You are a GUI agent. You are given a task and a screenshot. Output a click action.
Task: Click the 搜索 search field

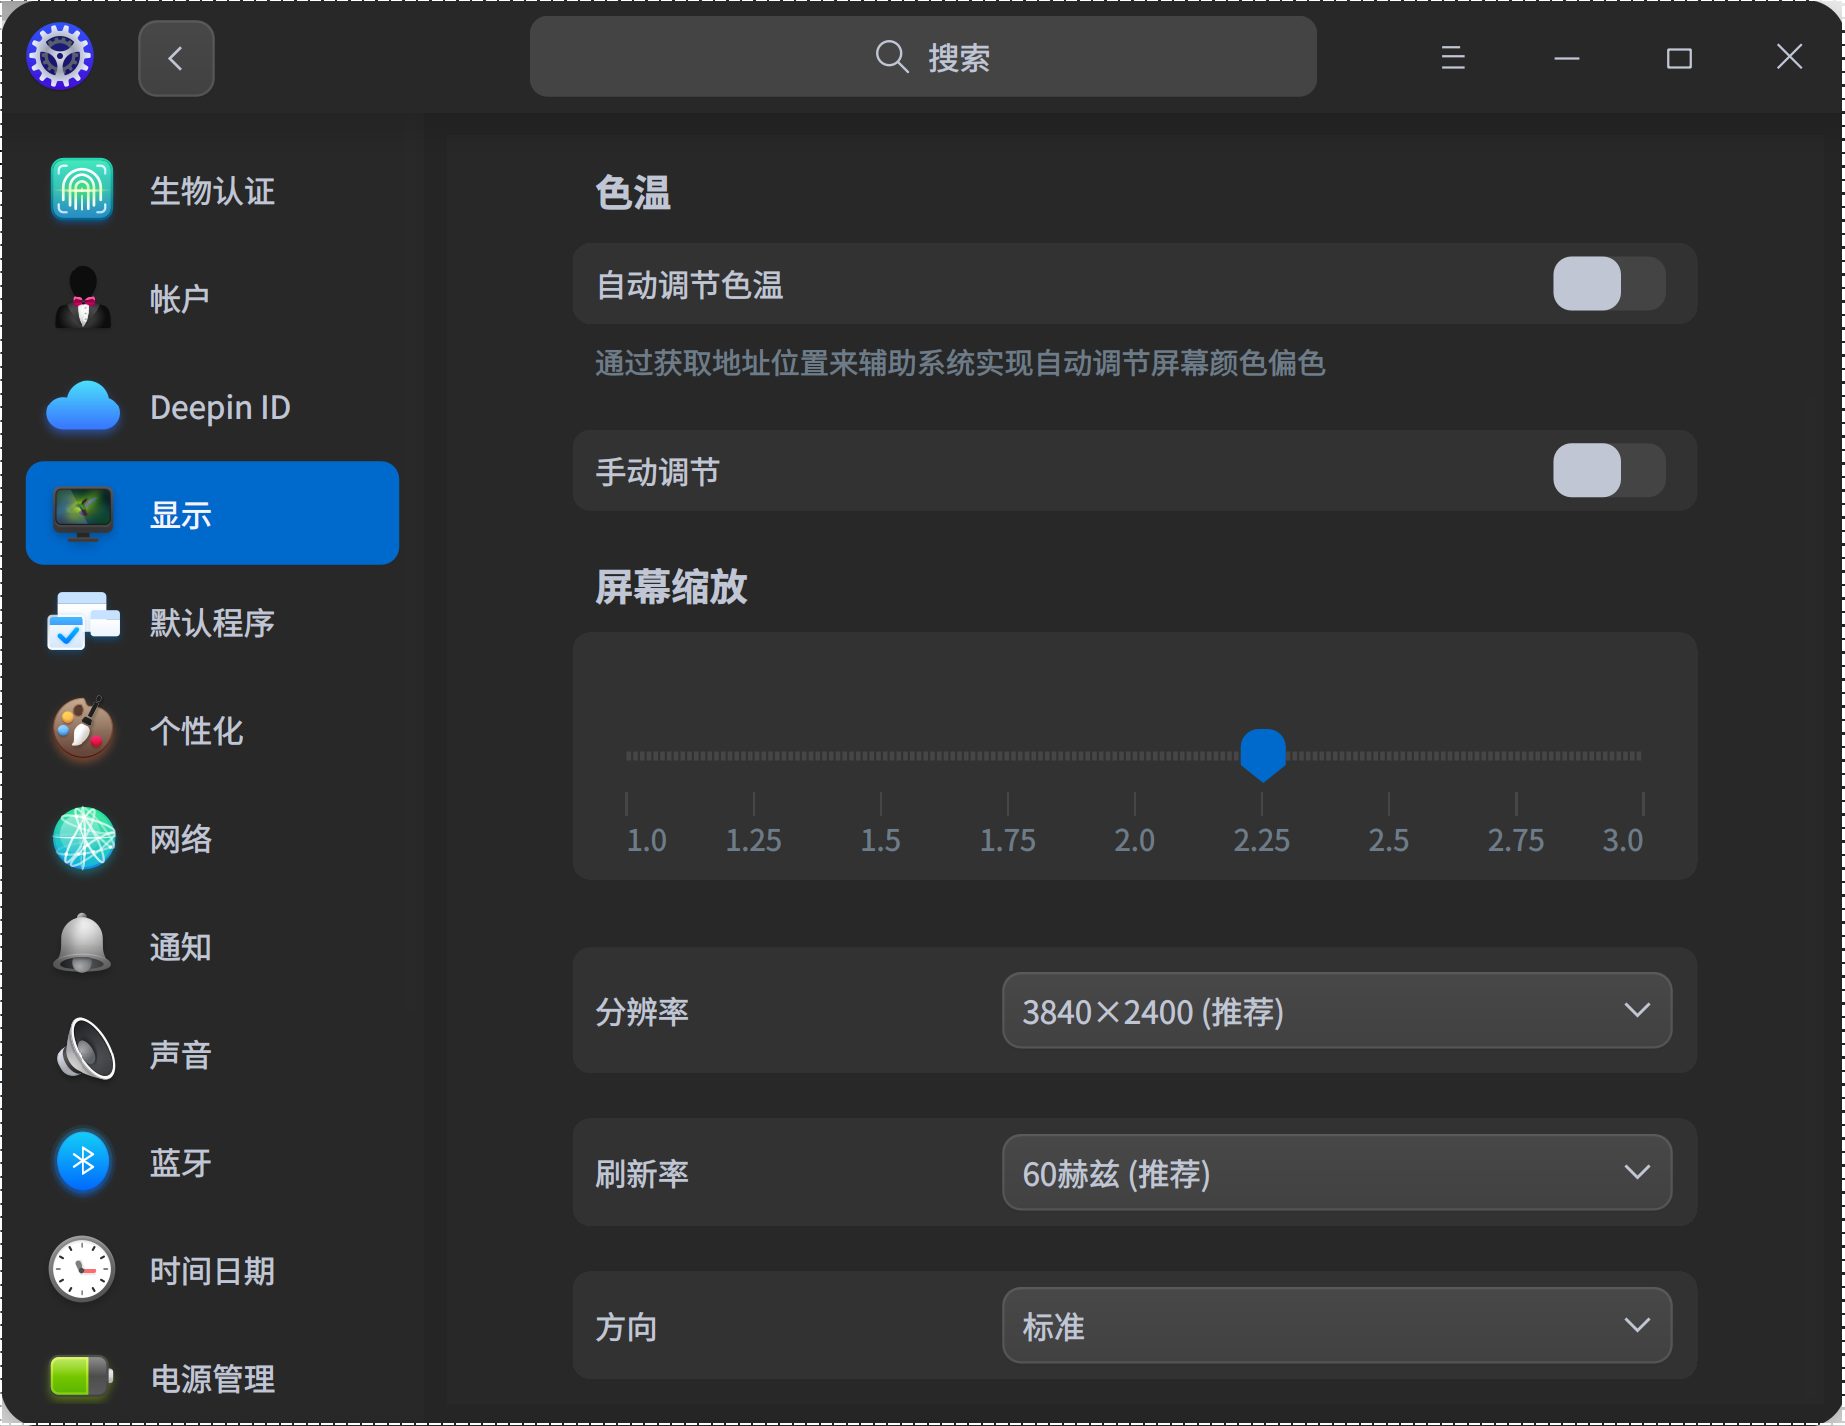921,56
